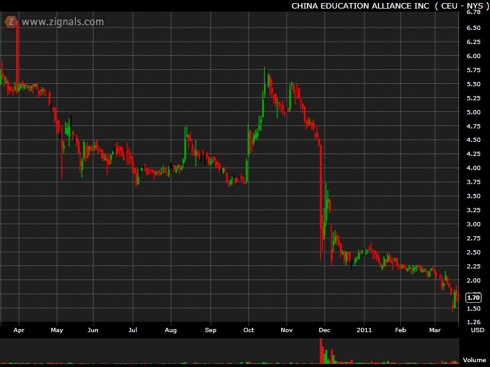490x367 pixels.
Task: Select the Feb axis marker
Action: coord(400,330)
